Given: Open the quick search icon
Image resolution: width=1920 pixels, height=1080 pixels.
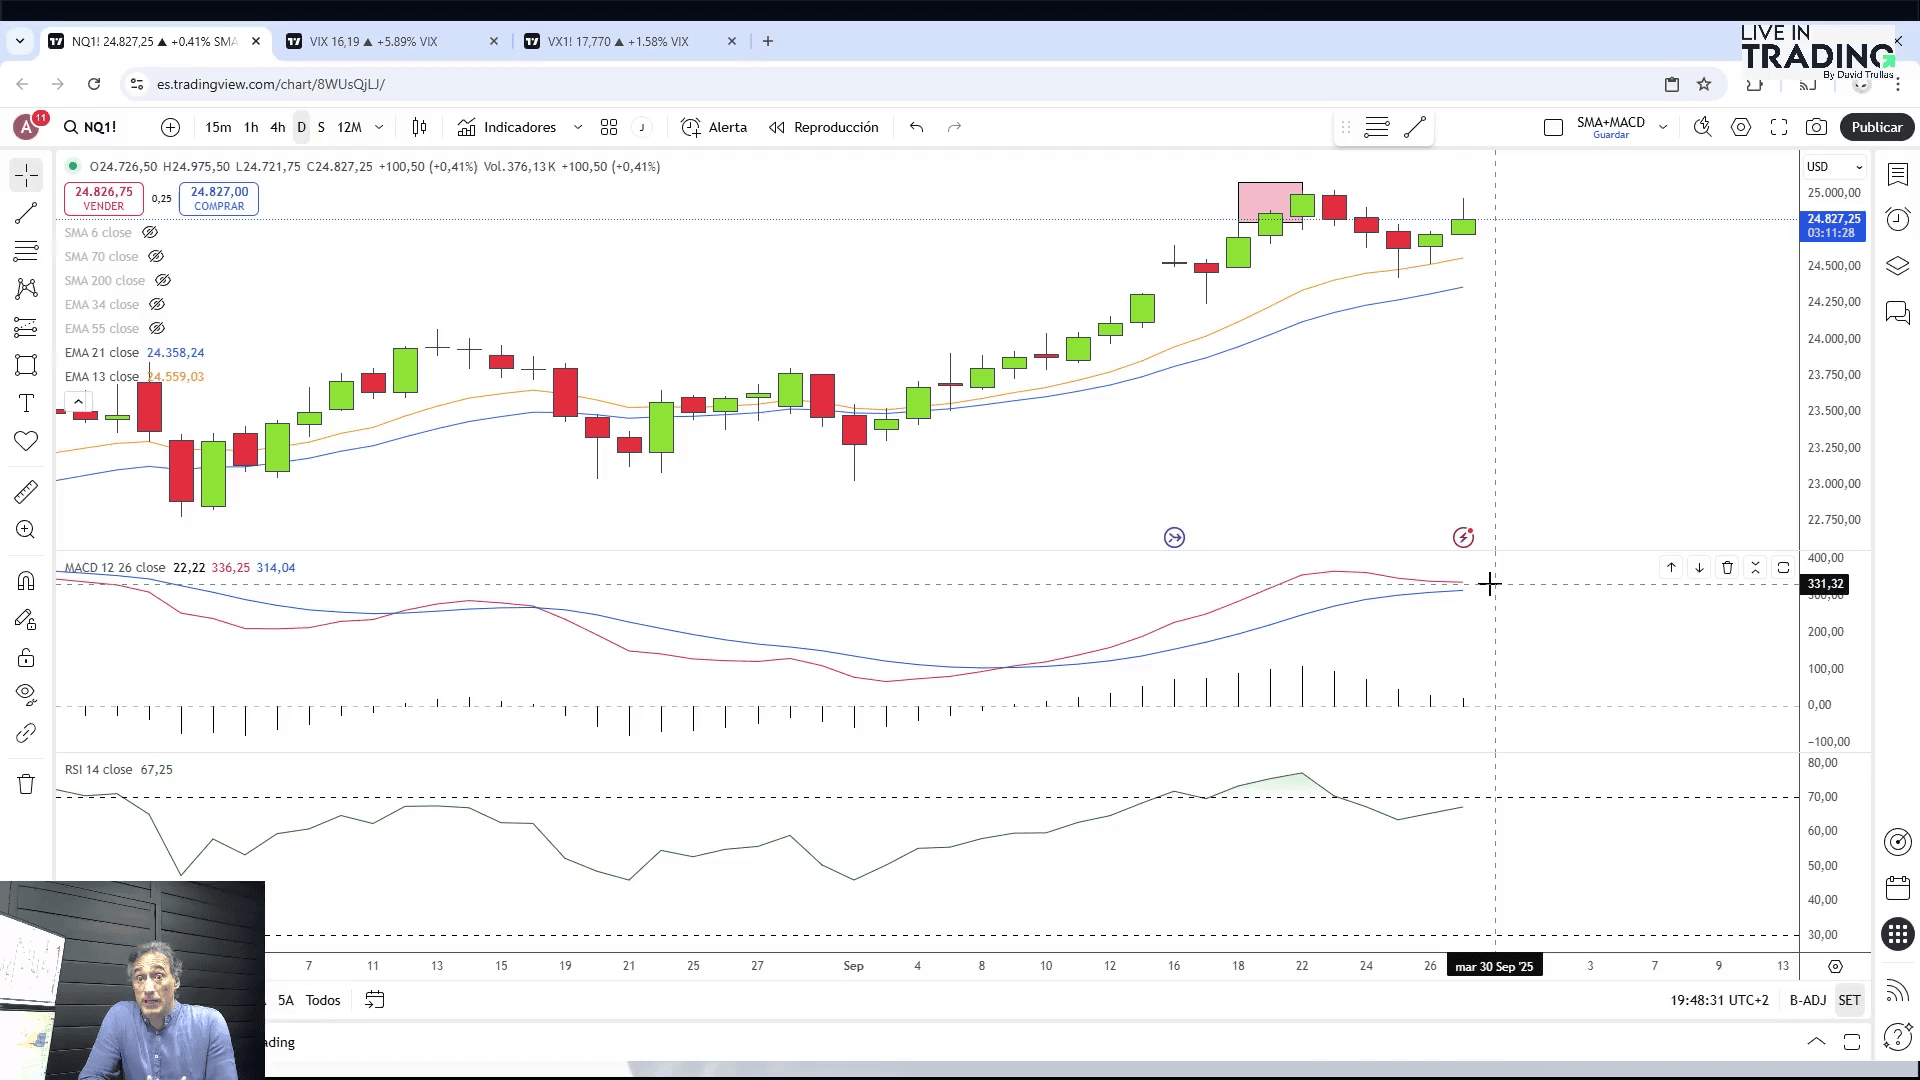Looking at the screenshot, I should (x=1702, y=127).
